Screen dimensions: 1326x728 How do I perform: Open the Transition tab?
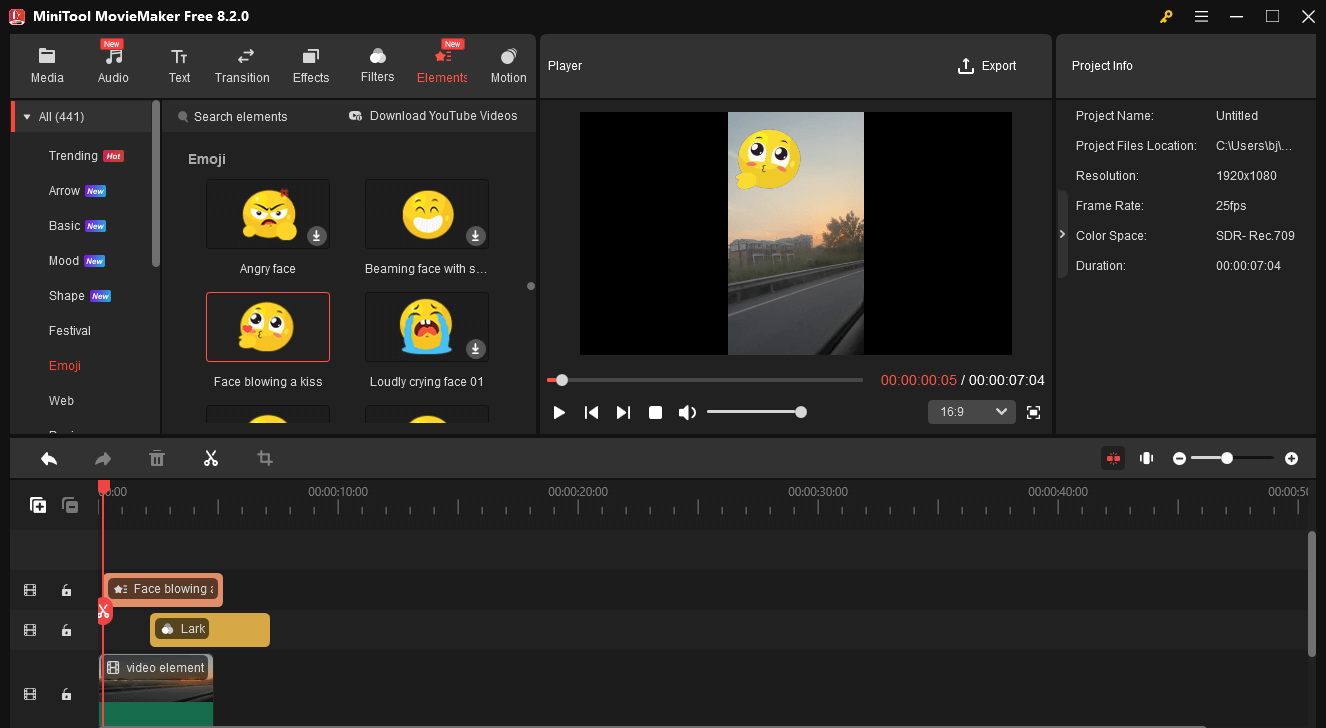click(242, 66)
